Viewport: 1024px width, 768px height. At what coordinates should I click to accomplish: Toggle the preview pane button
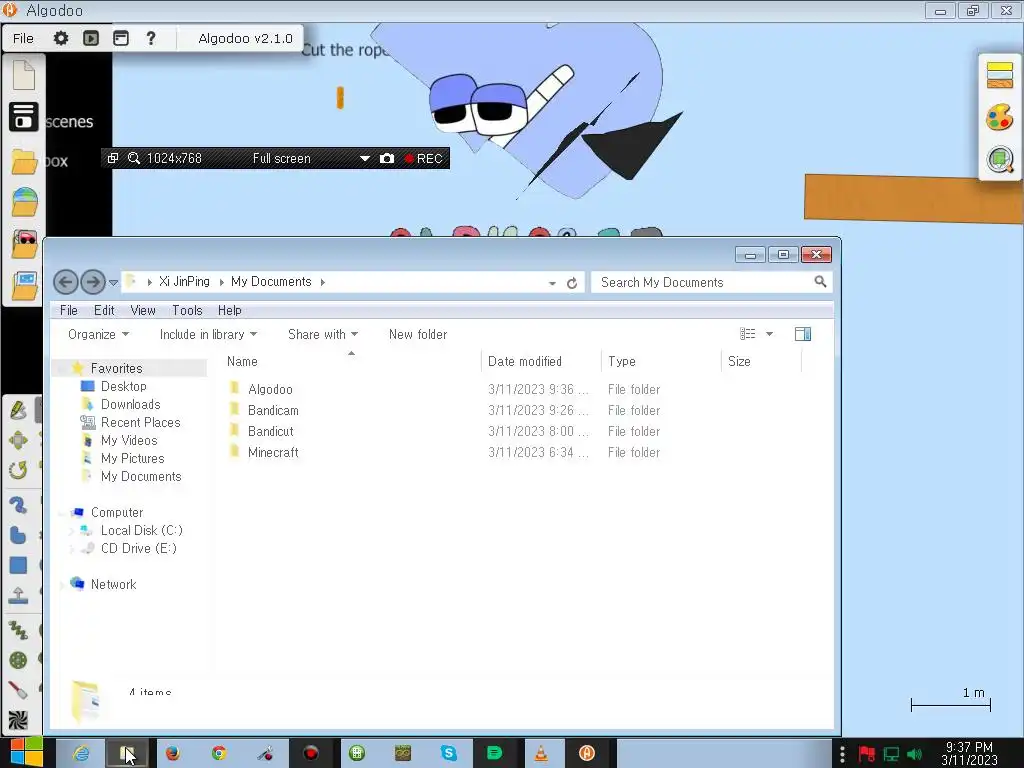pyautogui.click(x=803, y=334)
